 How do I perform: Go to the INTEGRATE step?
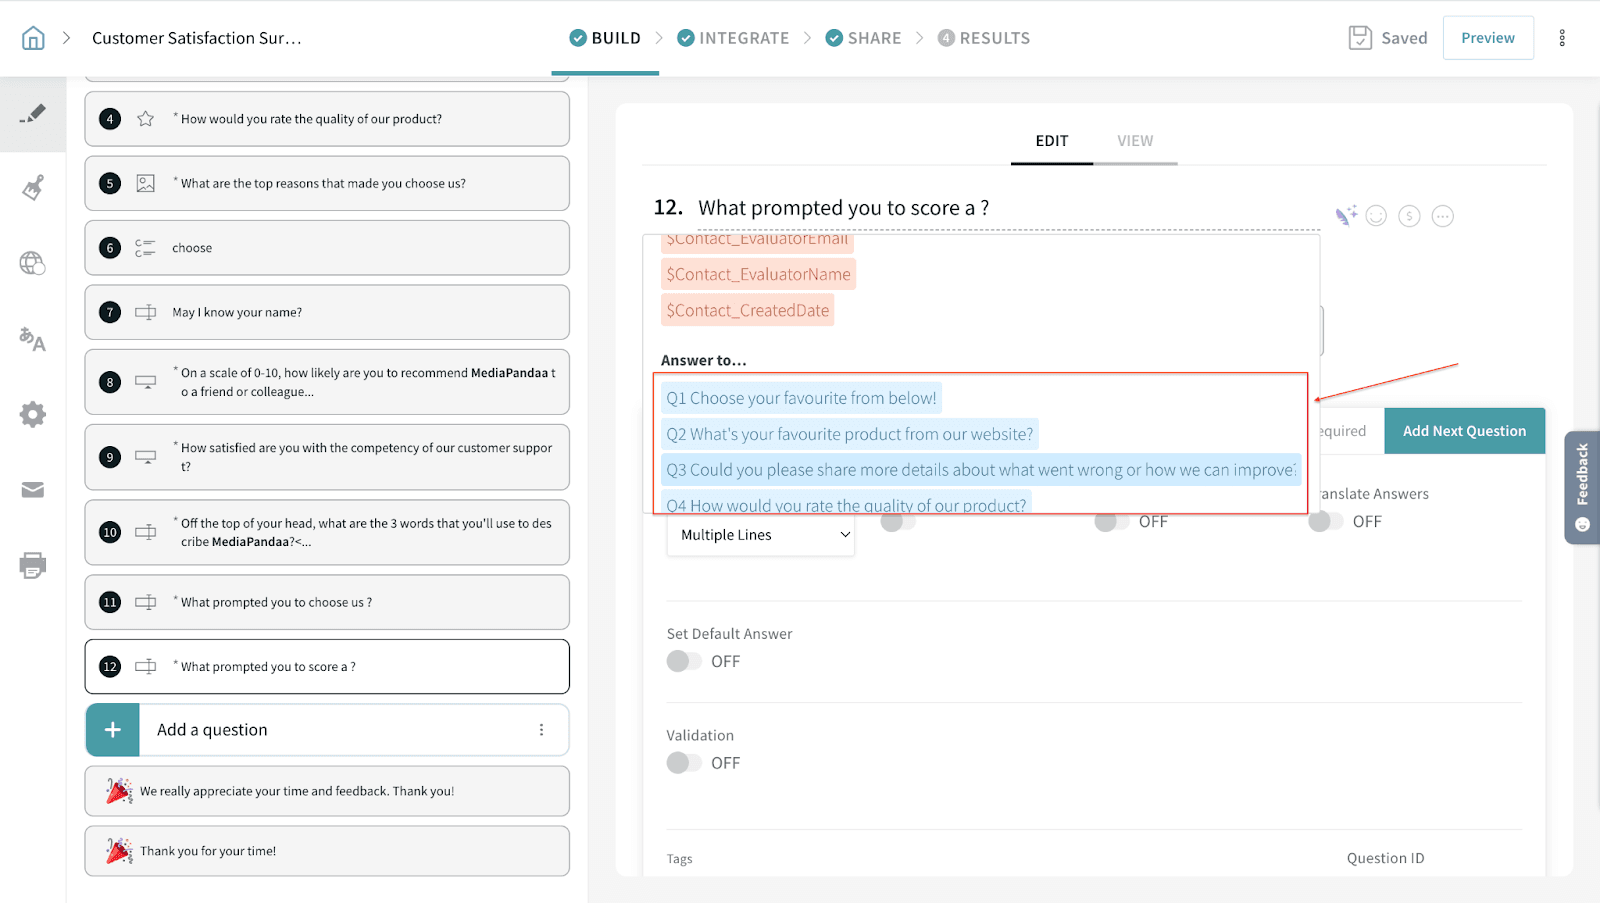733,38
